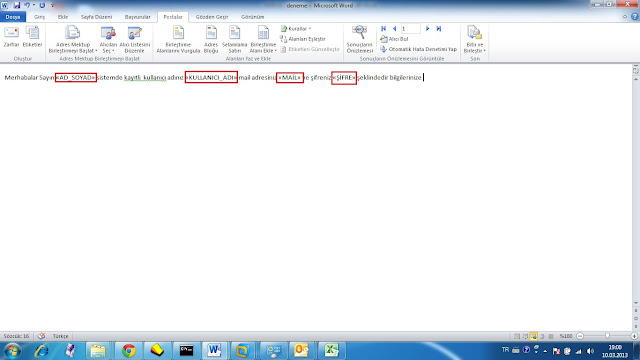Screen dimensions: 640x360
Task: Click the vertical scrollbar down arrow
Action: [x=636, y=303]
